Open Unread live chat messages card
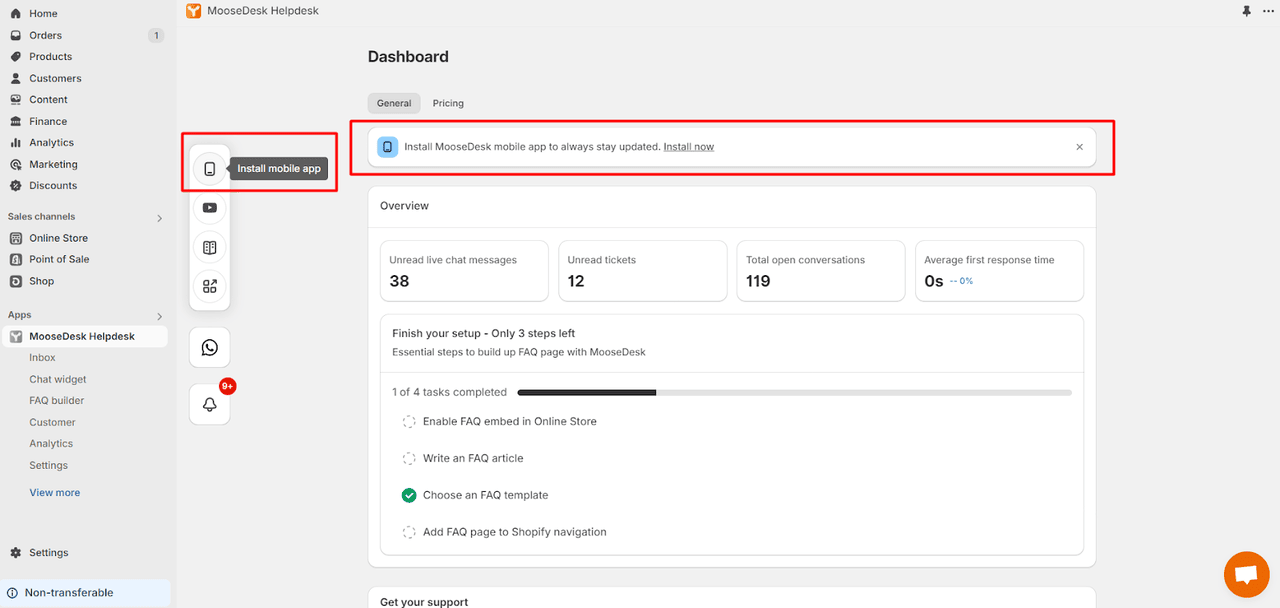Screen dimensions: 1280x608 click(x=465, y=270)
